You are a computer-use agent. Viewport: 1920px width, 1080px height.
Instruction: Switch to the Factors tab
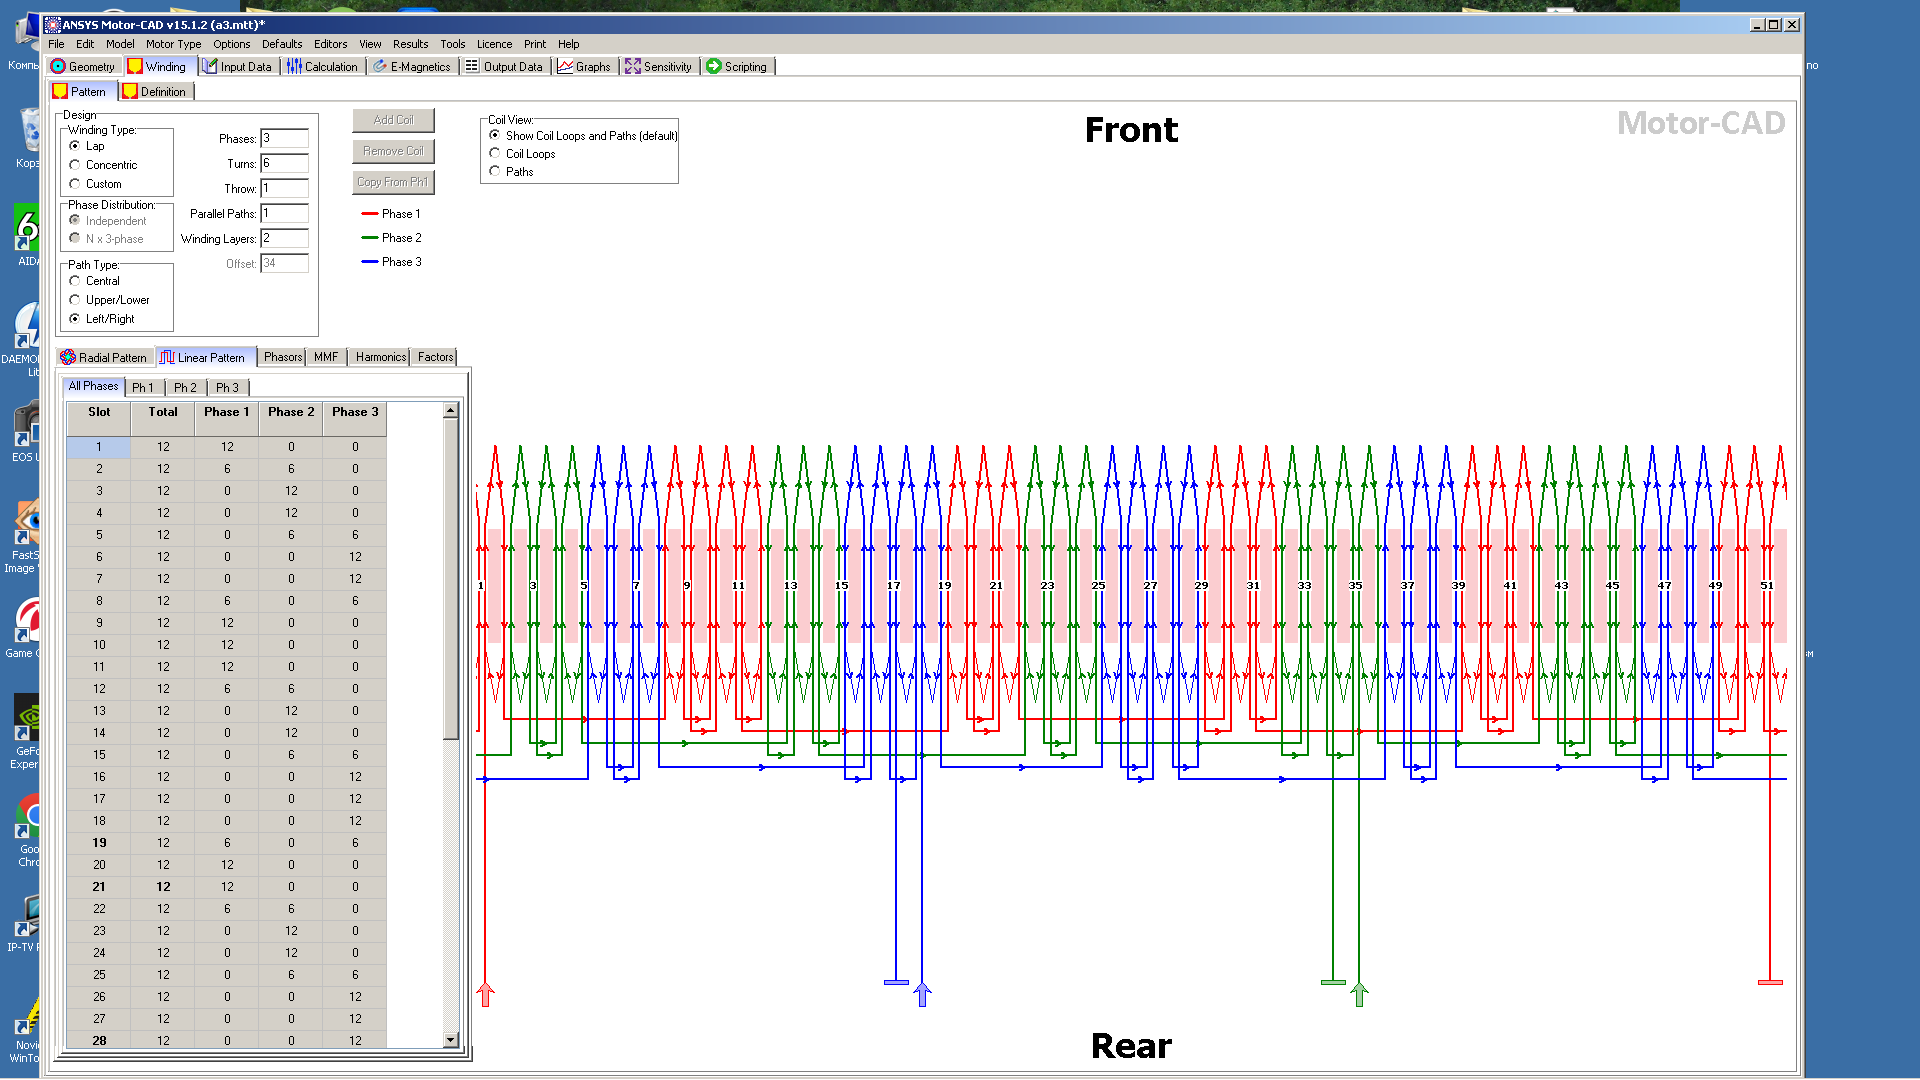435,357
